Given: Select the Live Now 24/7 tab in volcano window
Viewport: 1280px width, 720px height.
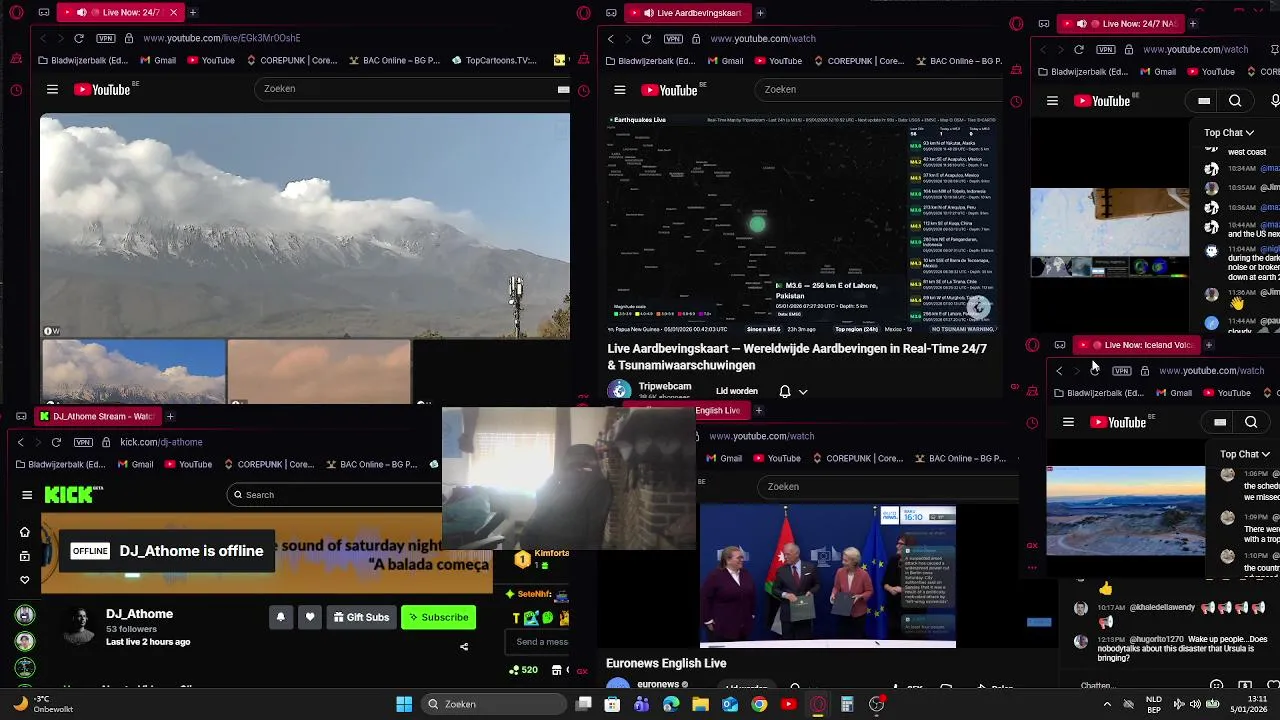Looking at the screenshot, I should pos(122,12).
